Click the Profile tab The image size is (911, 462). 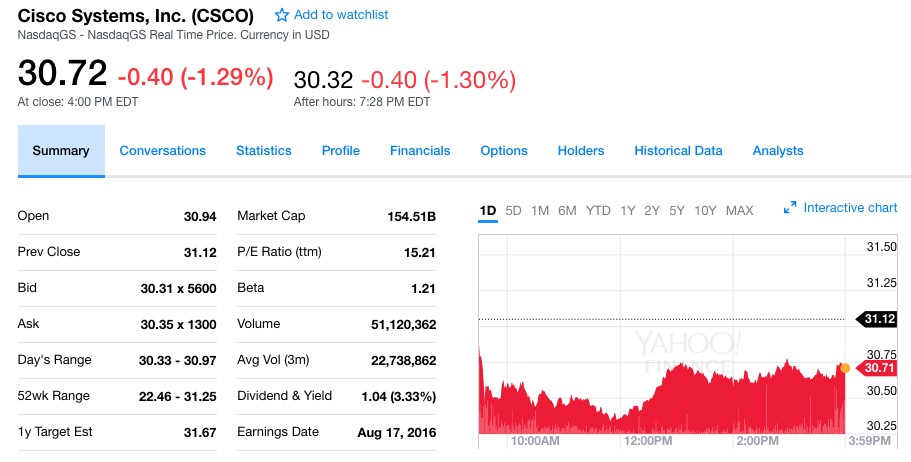coord(340,151)
